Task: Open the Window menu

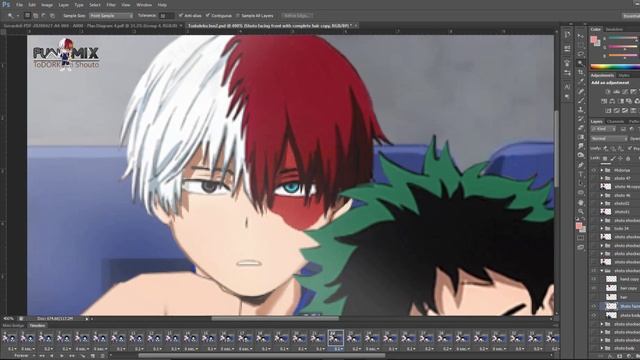Action: pyautogui.click(x=144, y=5)
